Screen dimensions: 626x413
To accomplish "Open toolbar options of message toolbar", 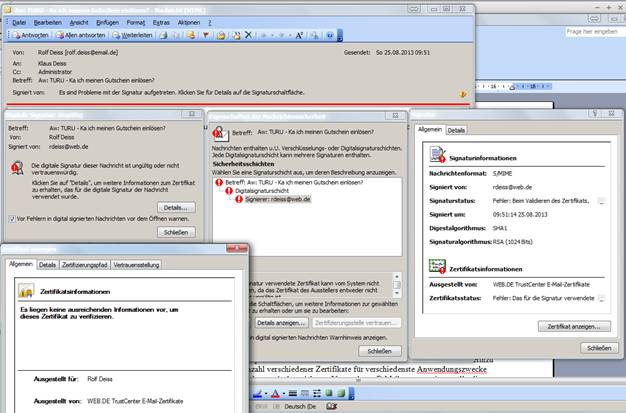I will coord(340,35).
